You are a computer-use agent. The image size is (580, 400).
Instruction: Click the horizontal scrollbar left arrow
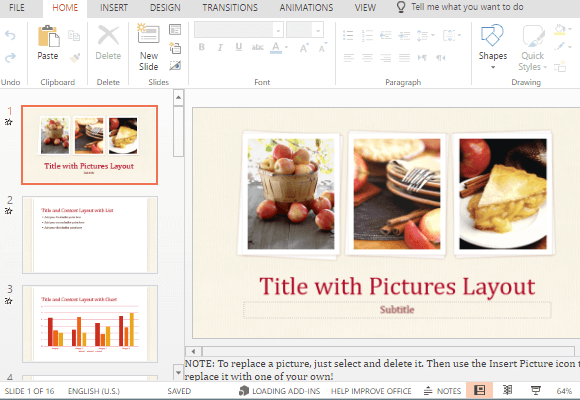coord(193,351)
